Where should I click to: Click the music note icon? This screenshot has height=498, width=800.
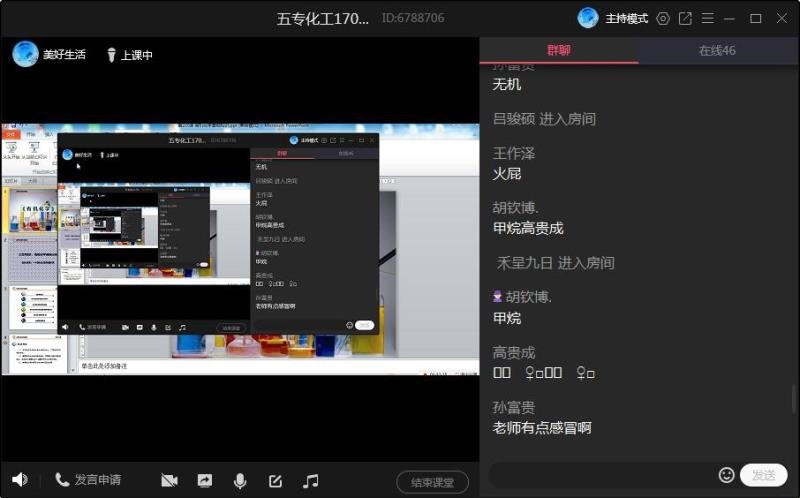click(x=311, y=481)
